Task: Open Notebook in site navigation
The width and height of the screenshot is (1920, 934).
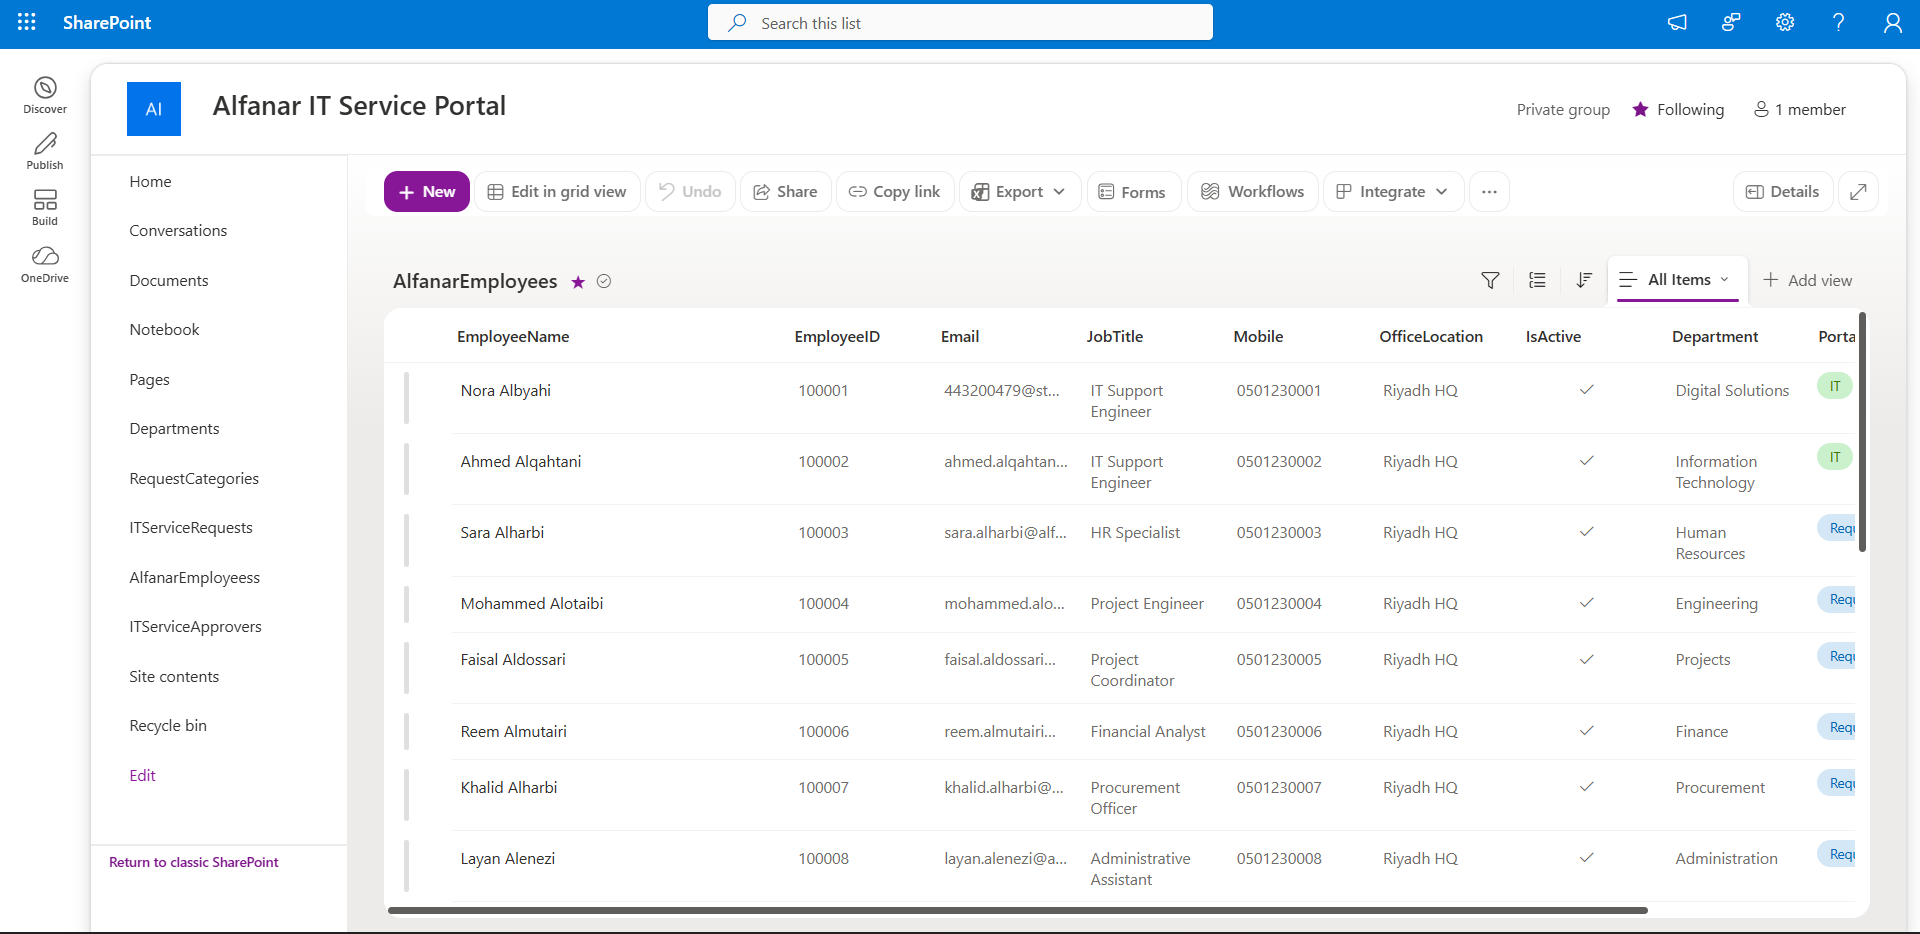Action: click(x=164, y=329)
